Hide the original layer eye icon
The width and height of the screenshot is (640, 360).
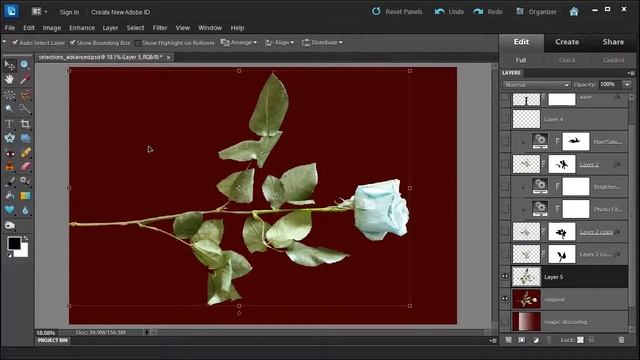pos(505,299)
